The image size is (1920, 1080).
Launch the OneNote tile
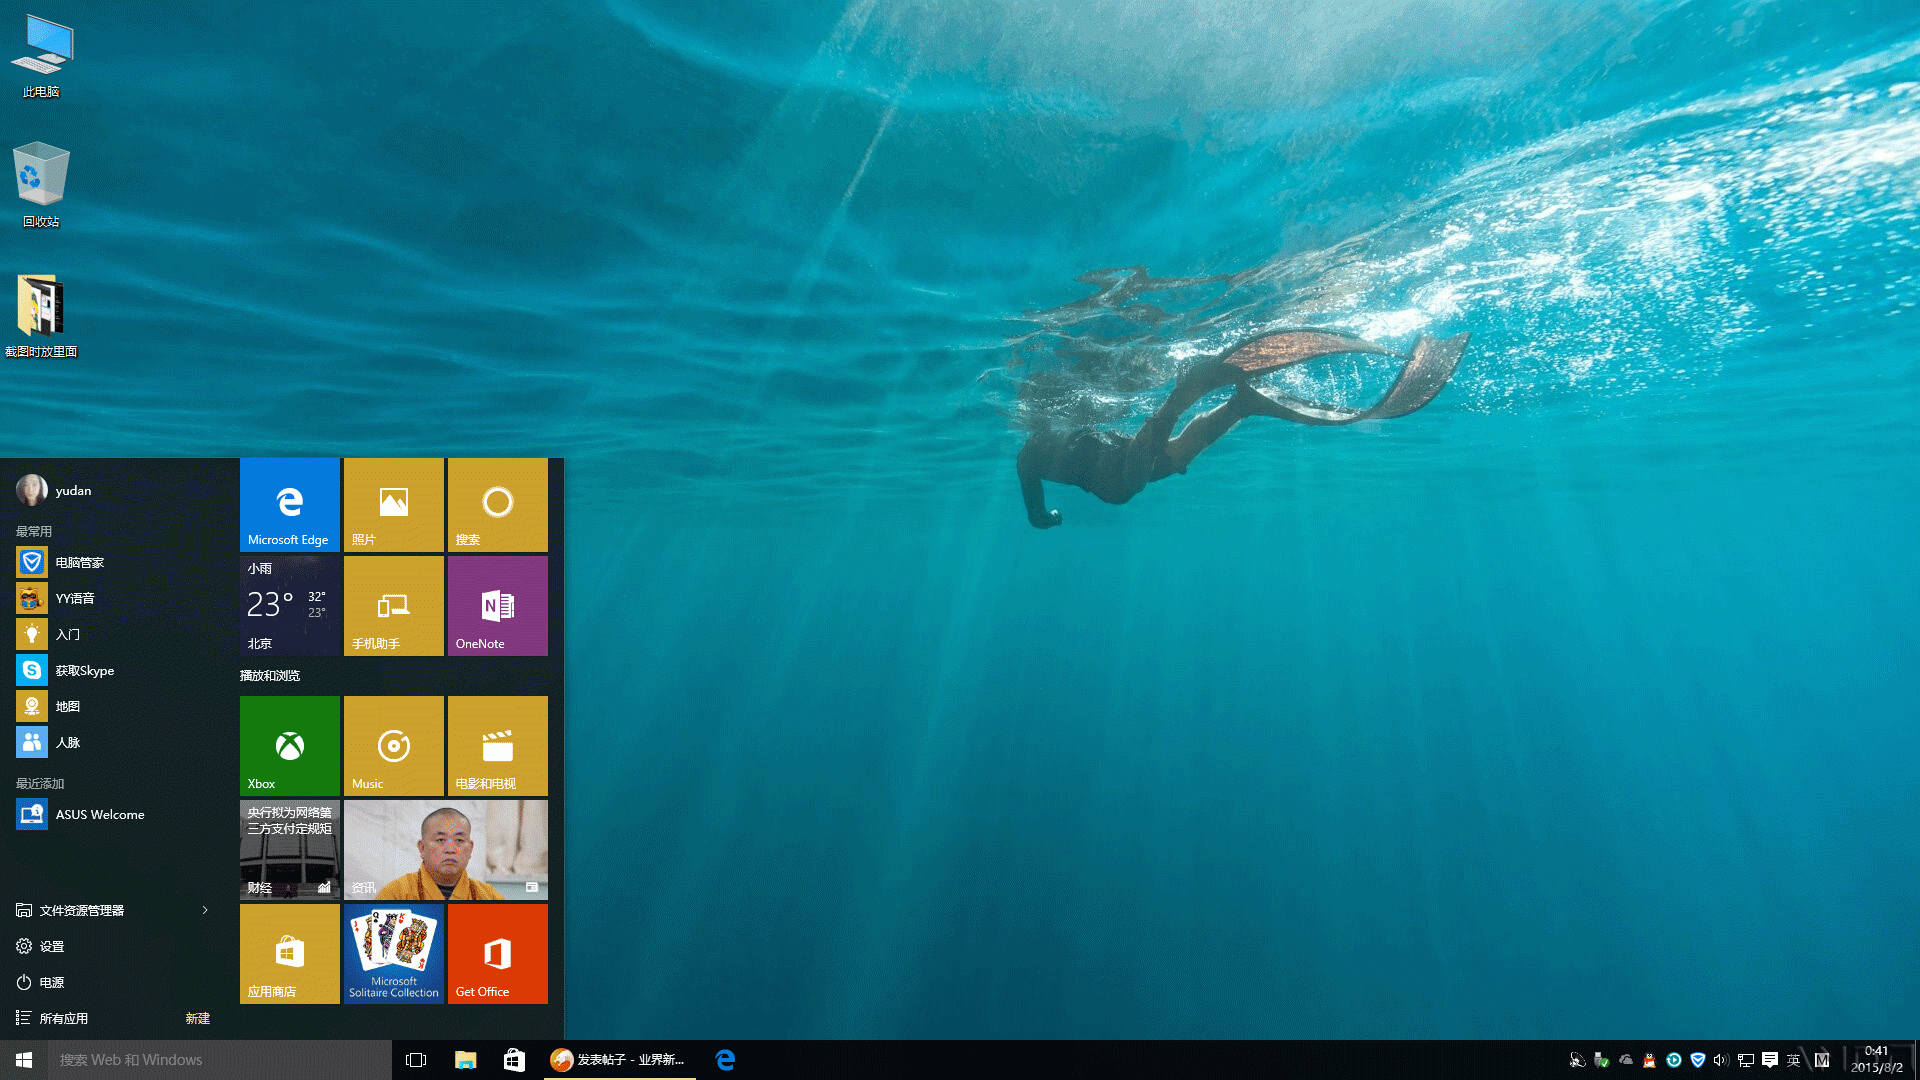click(x=498, y=606)
